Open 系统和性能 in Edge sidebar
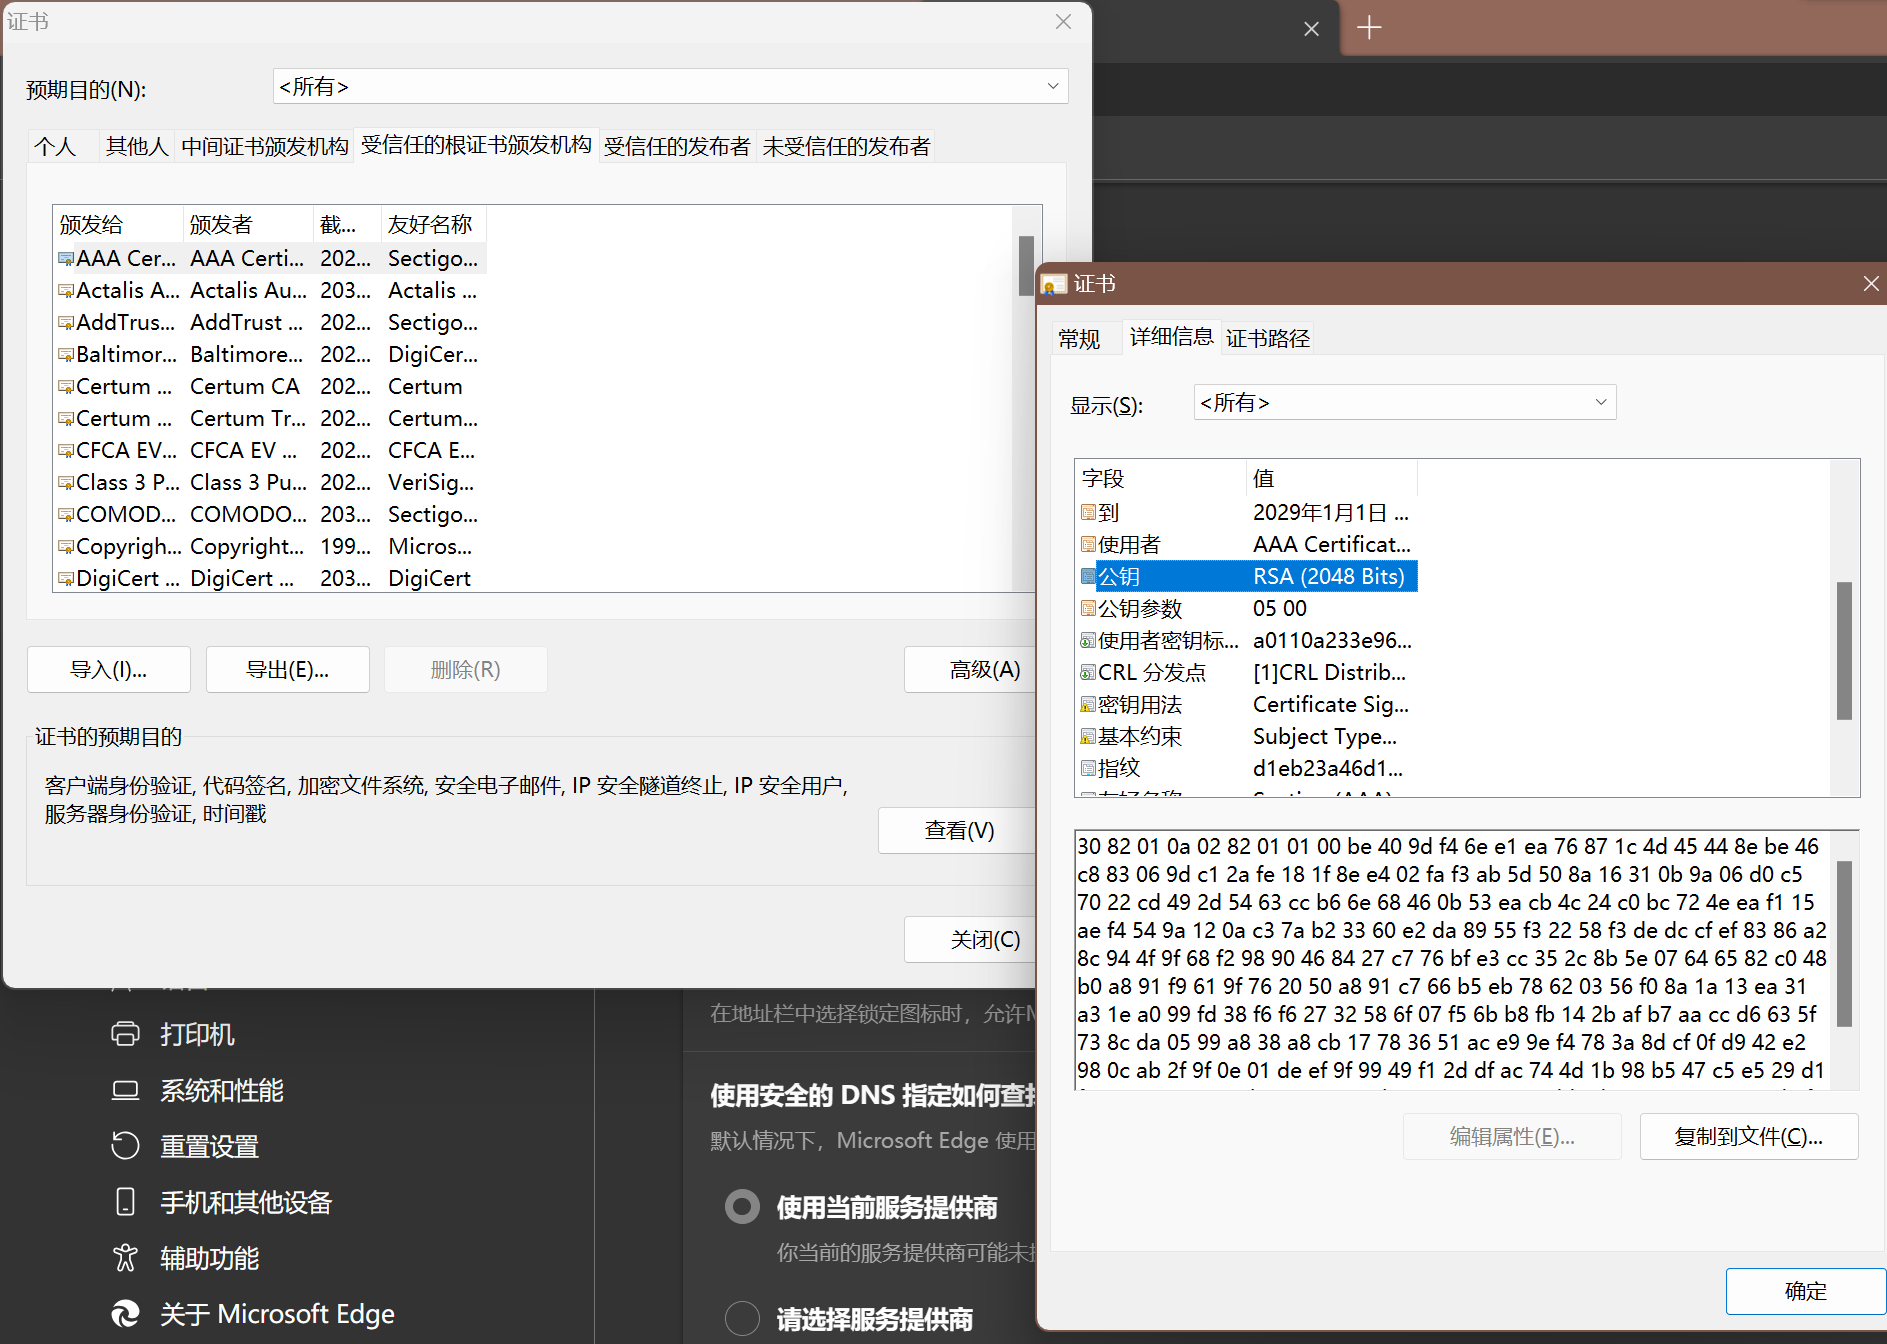Viewport: 1887px width, 1344px height. coord(197,1090)
